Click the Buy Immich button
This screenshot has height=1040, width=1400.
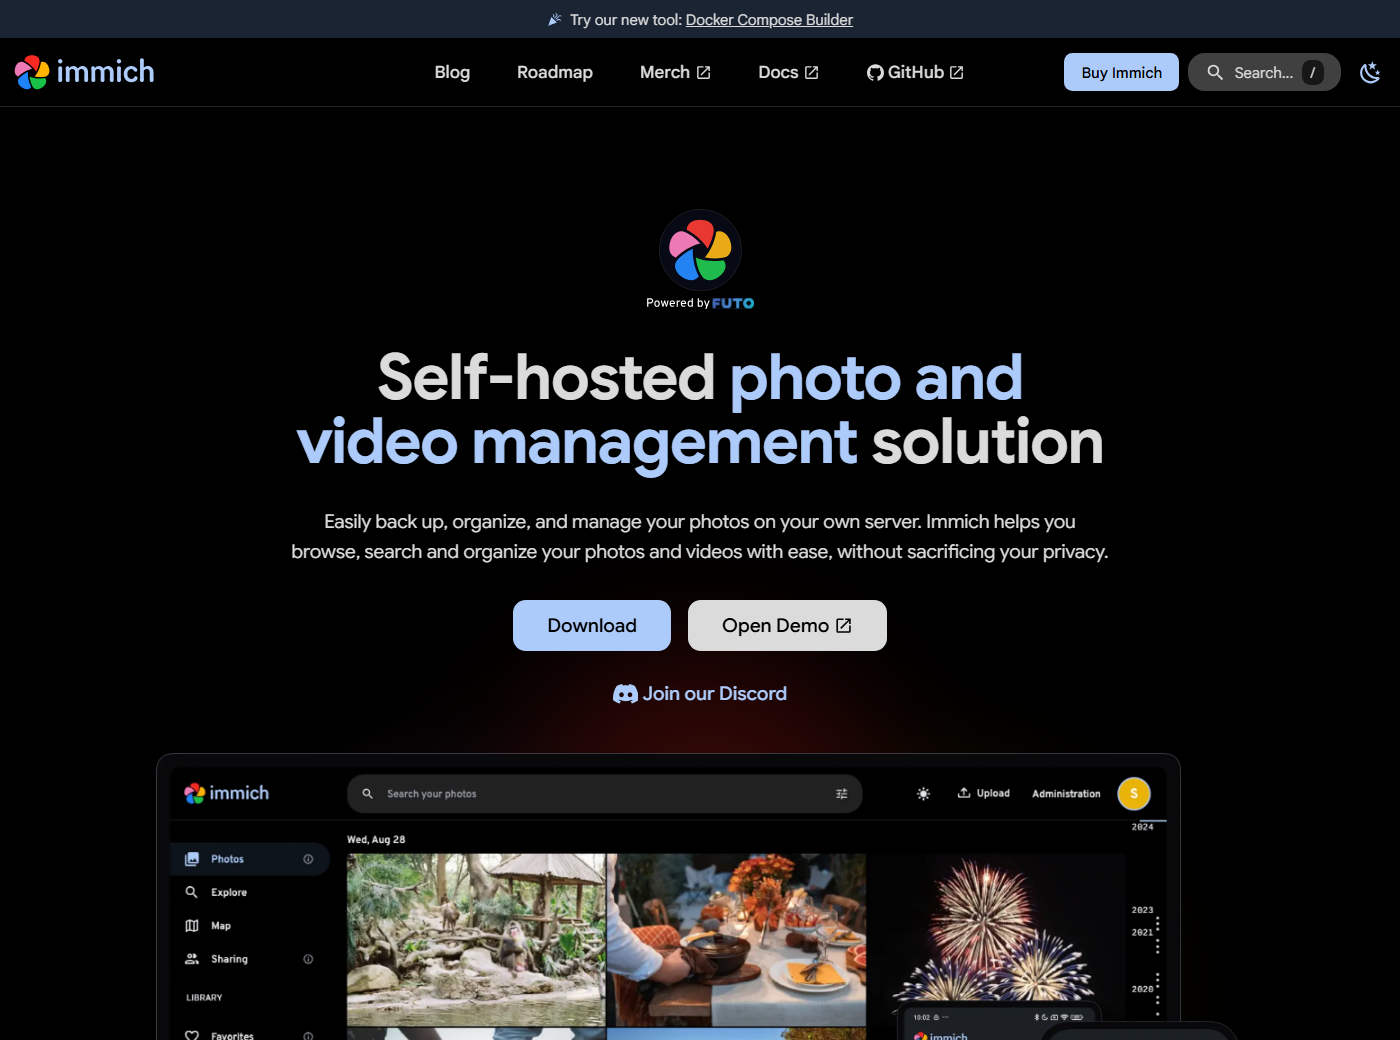[x=1121, y=72]
